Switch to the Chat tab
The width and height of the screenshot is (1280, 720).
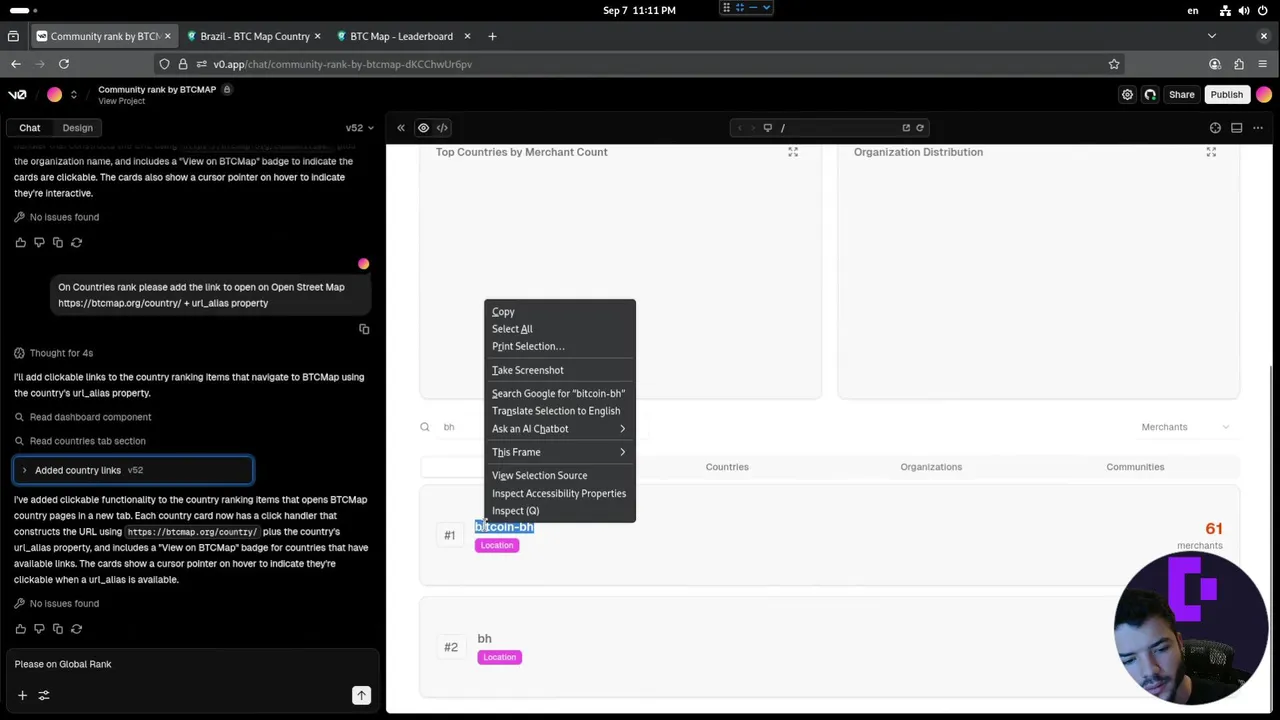[29, 128]
